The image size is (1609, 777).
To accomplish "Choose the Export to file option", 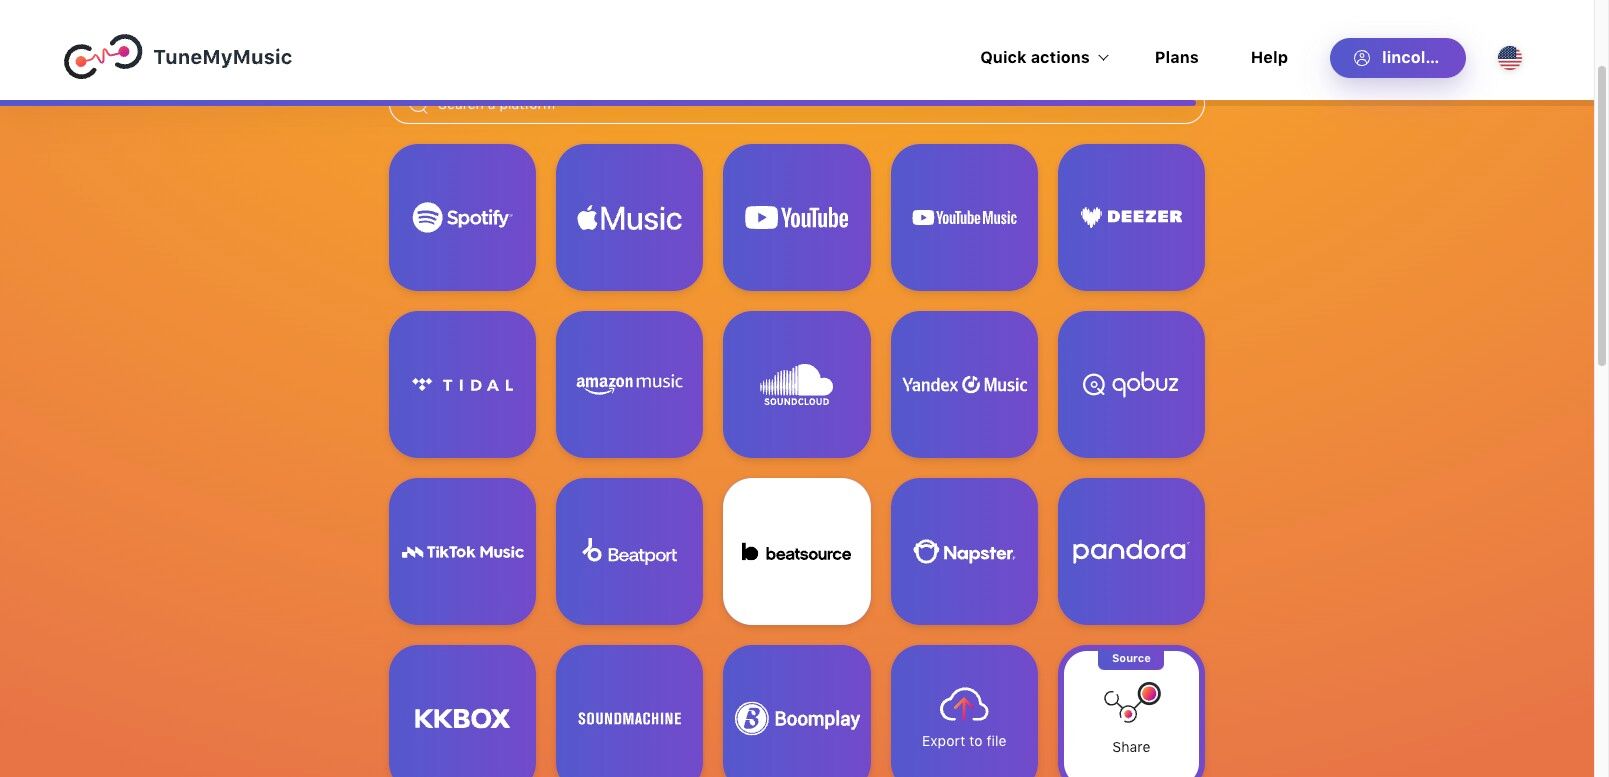I will click(964, 711).
